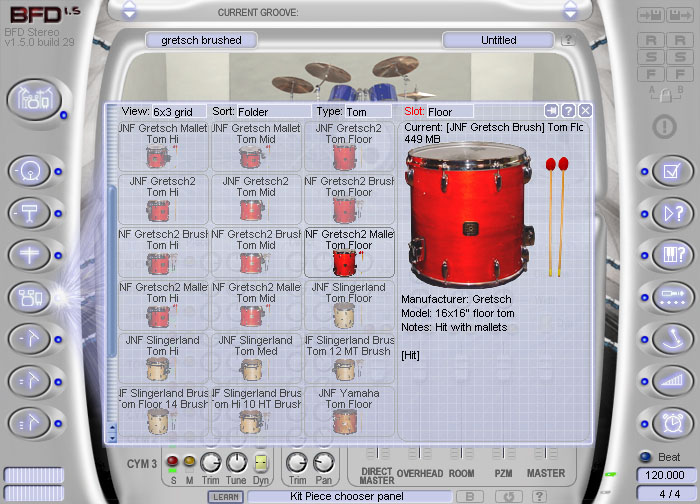Viewport: 700px width, 504px height.
Task: Toggle the A/B lock icon
Action: 665,95
